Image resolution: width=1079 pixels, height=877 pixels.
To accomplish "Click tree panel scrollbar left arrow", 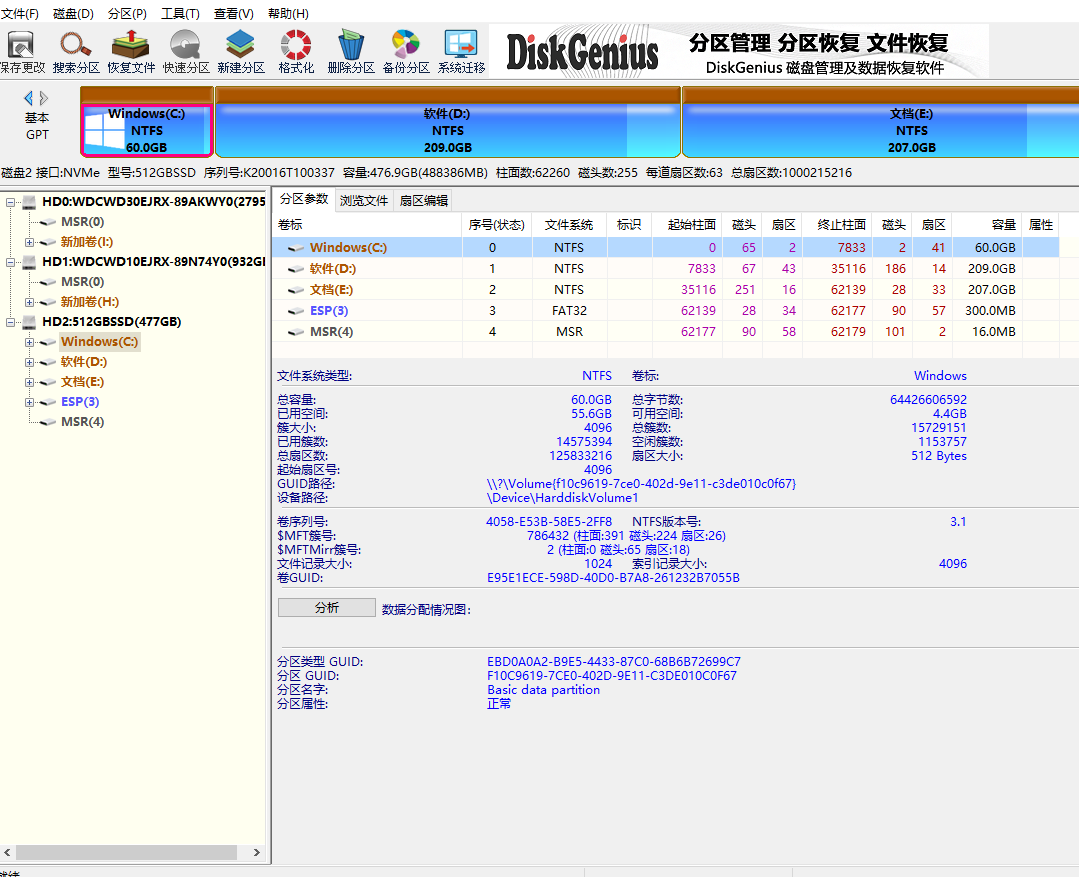I will click(7, 852).
